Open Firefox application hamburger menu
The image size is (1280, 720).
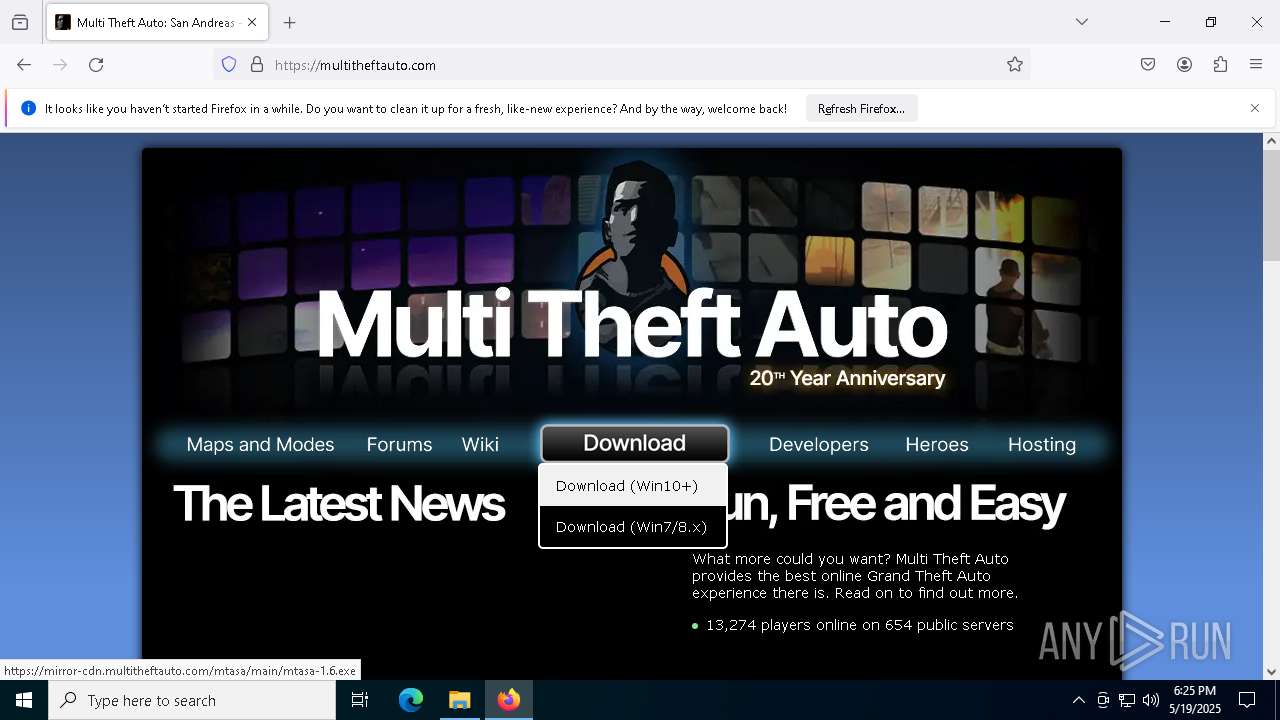[1256, 65]
